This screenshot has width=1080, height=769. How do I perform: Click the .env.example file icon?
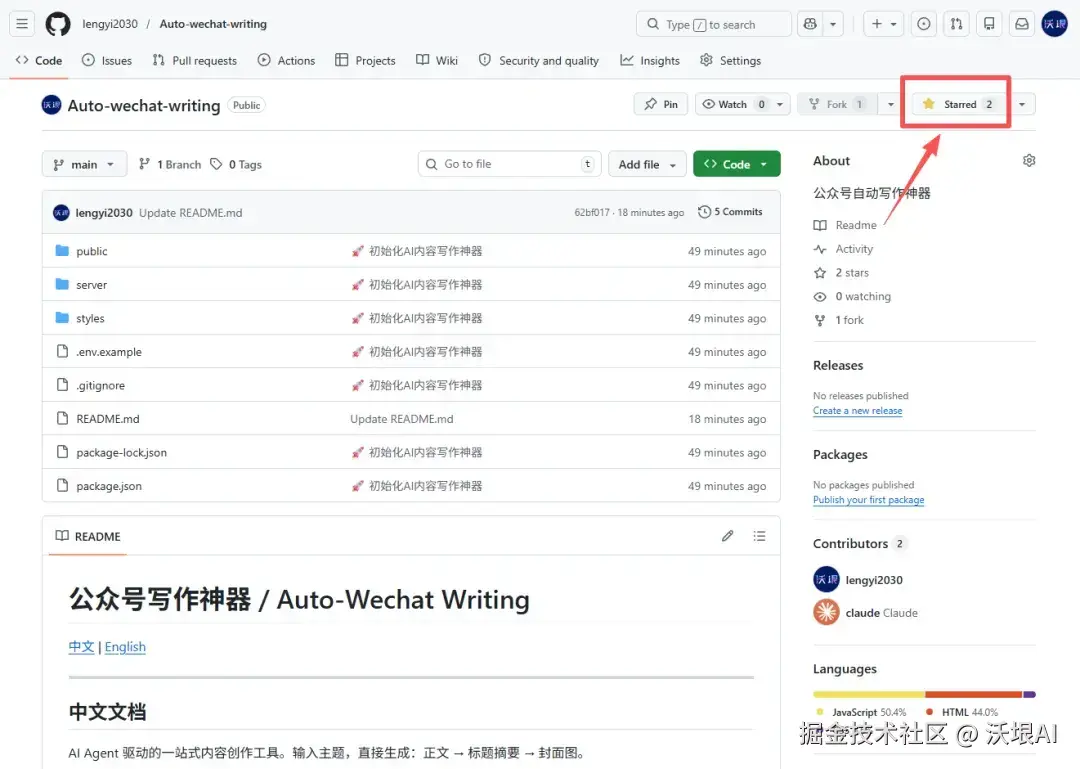[x=62, y=351]
